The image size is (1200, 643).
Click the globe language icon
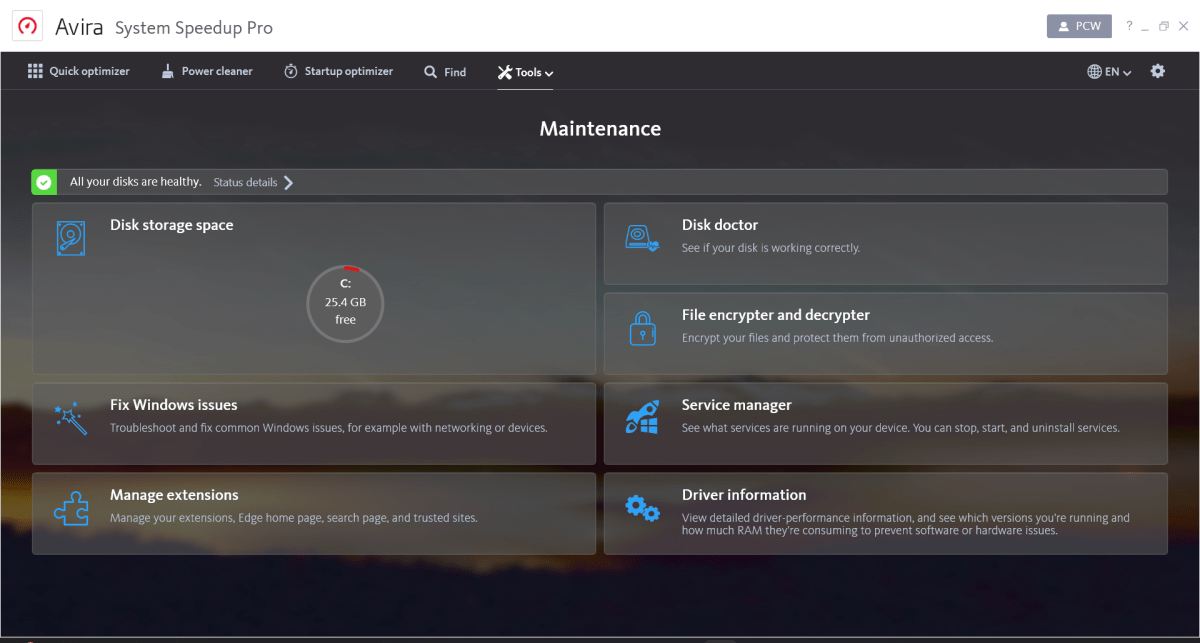click(1094, 72)
